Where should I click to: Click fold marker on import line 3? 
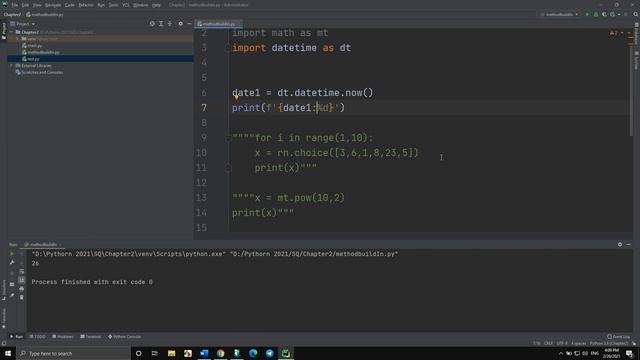(228, 48)
